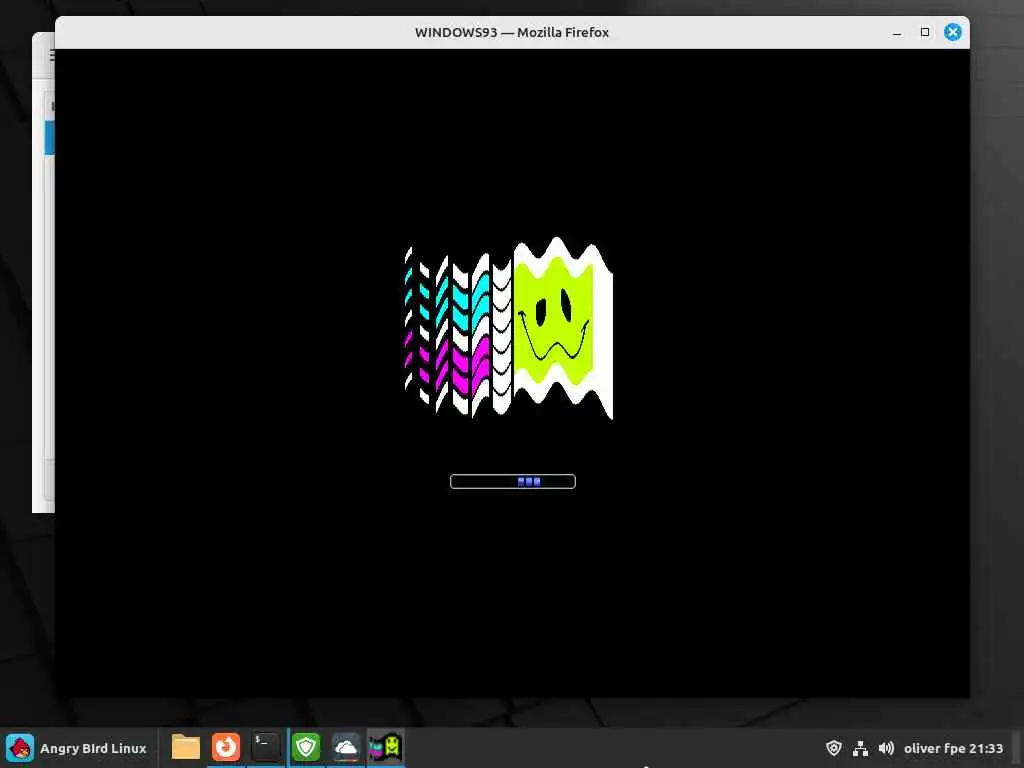This screenshot has height=768, width=1024.
Task: Open the volume speaker tray icon
Action: (x=886, y=748)
